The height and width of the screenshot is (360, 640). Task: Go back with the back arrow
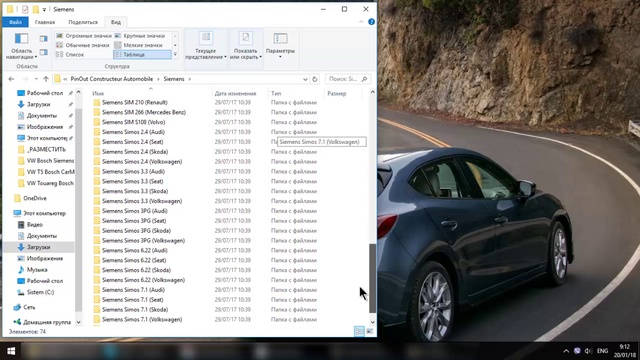coord(11,79)
